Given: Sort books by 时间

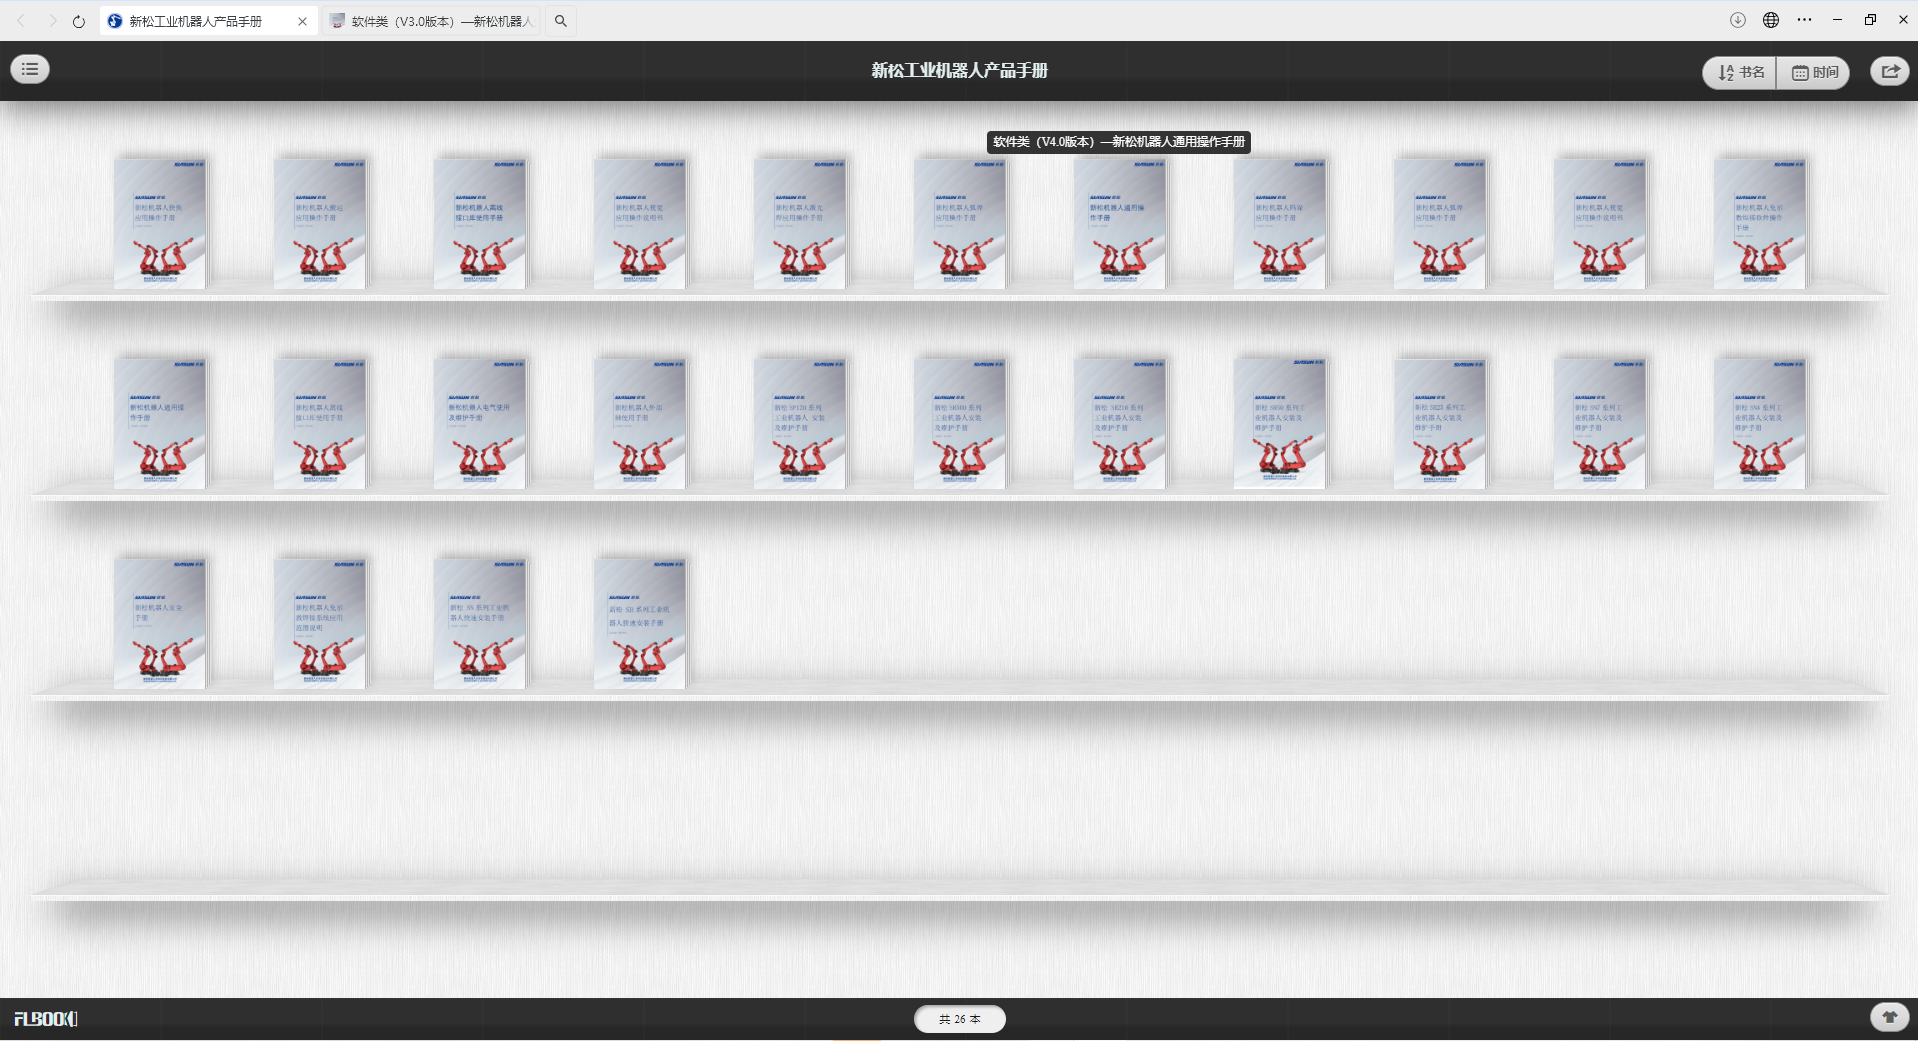Looking at the screenshot, I should point(1814,72).
